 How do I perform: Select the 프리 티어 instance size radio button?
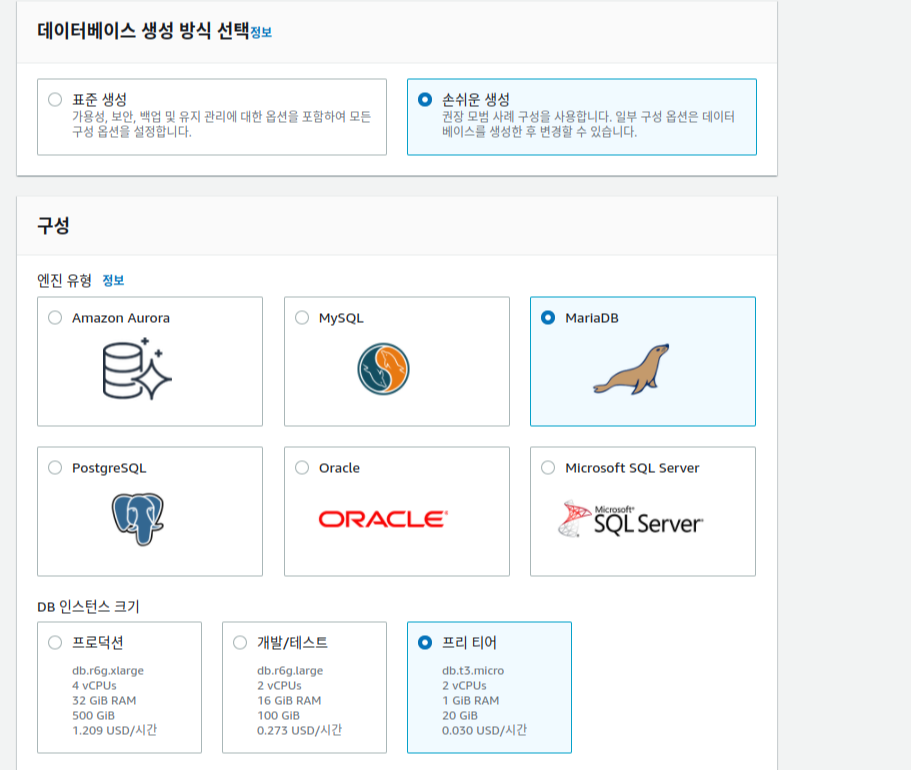pos(425,642)
